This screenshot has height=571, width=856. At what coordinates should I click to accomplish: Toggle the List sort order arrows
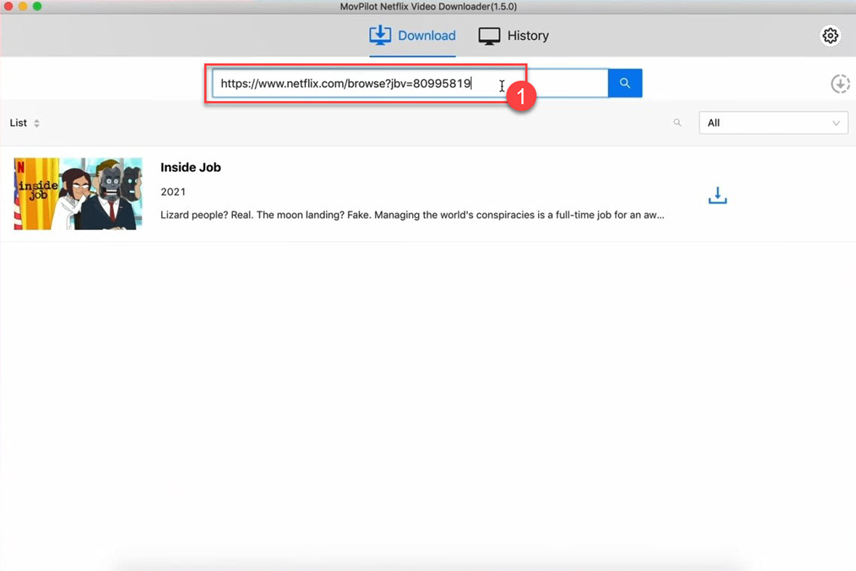(x=37, y=123)
